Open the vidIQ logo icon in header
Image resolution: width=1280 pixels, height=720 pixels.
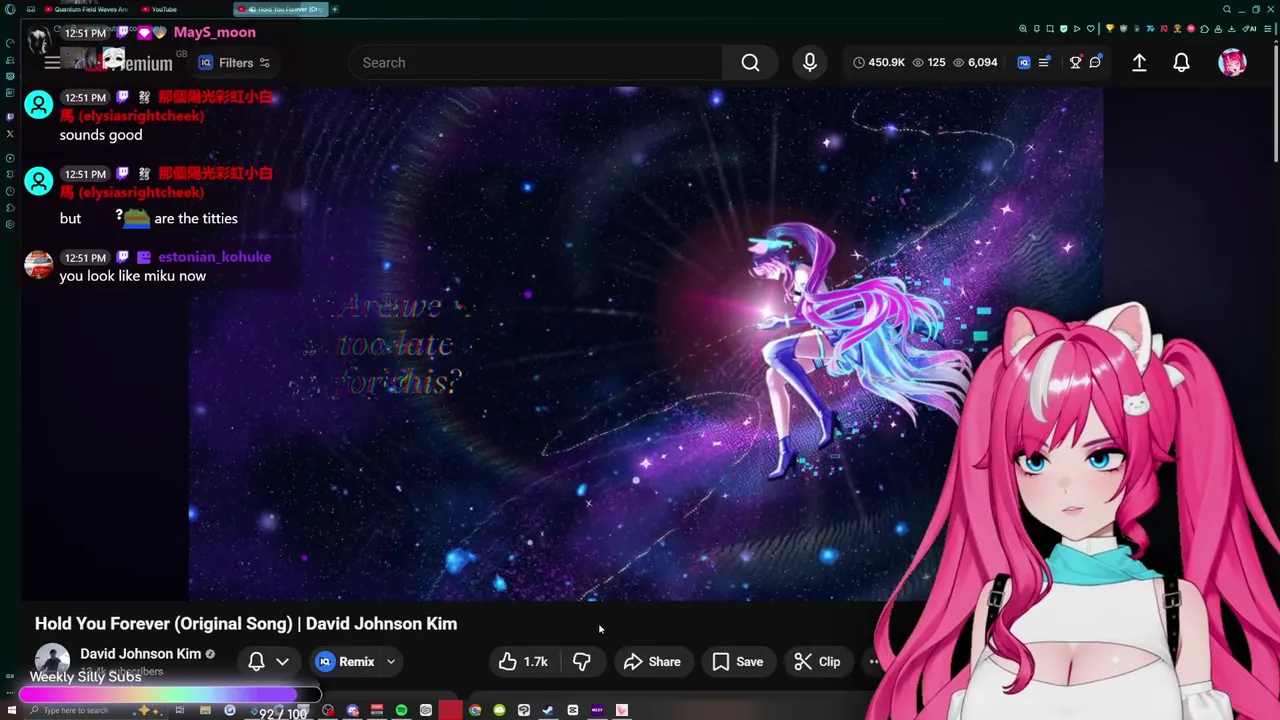point(1023,62)
